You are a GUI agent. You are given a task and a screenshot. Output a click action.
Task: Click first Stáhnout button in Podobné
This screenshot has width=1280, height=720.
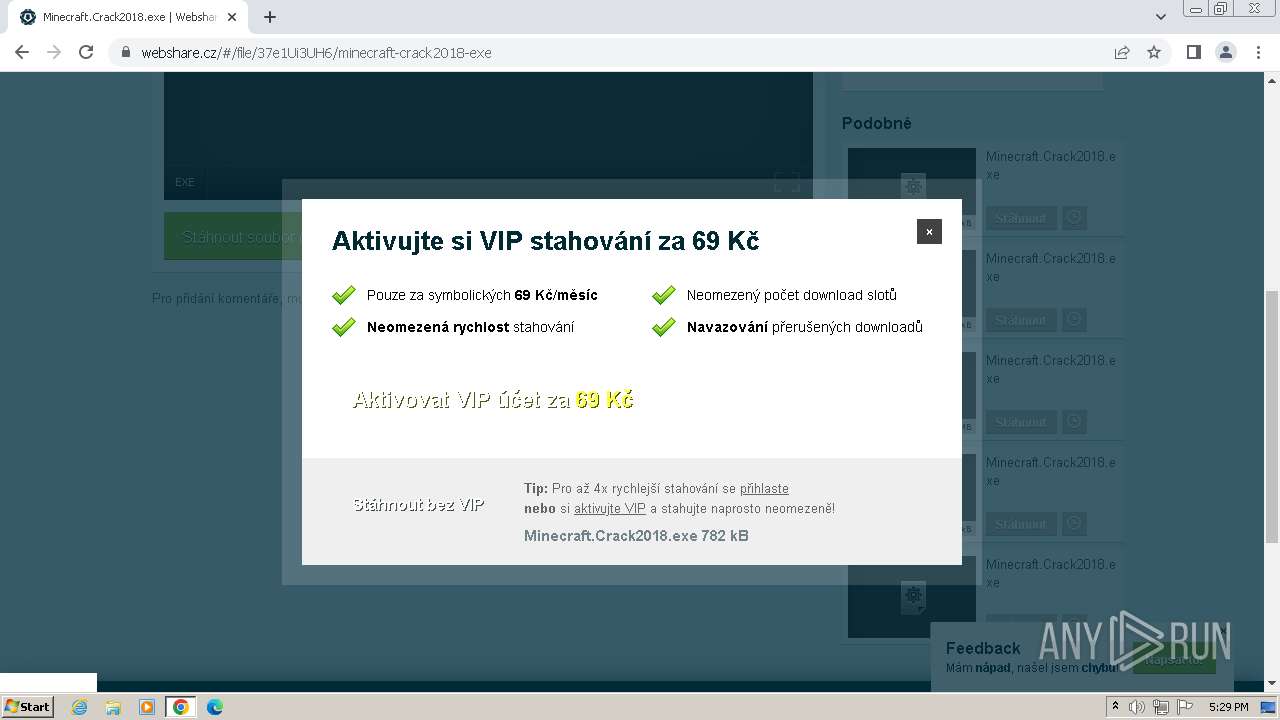pyautogui.click(x=1021, y=218)
